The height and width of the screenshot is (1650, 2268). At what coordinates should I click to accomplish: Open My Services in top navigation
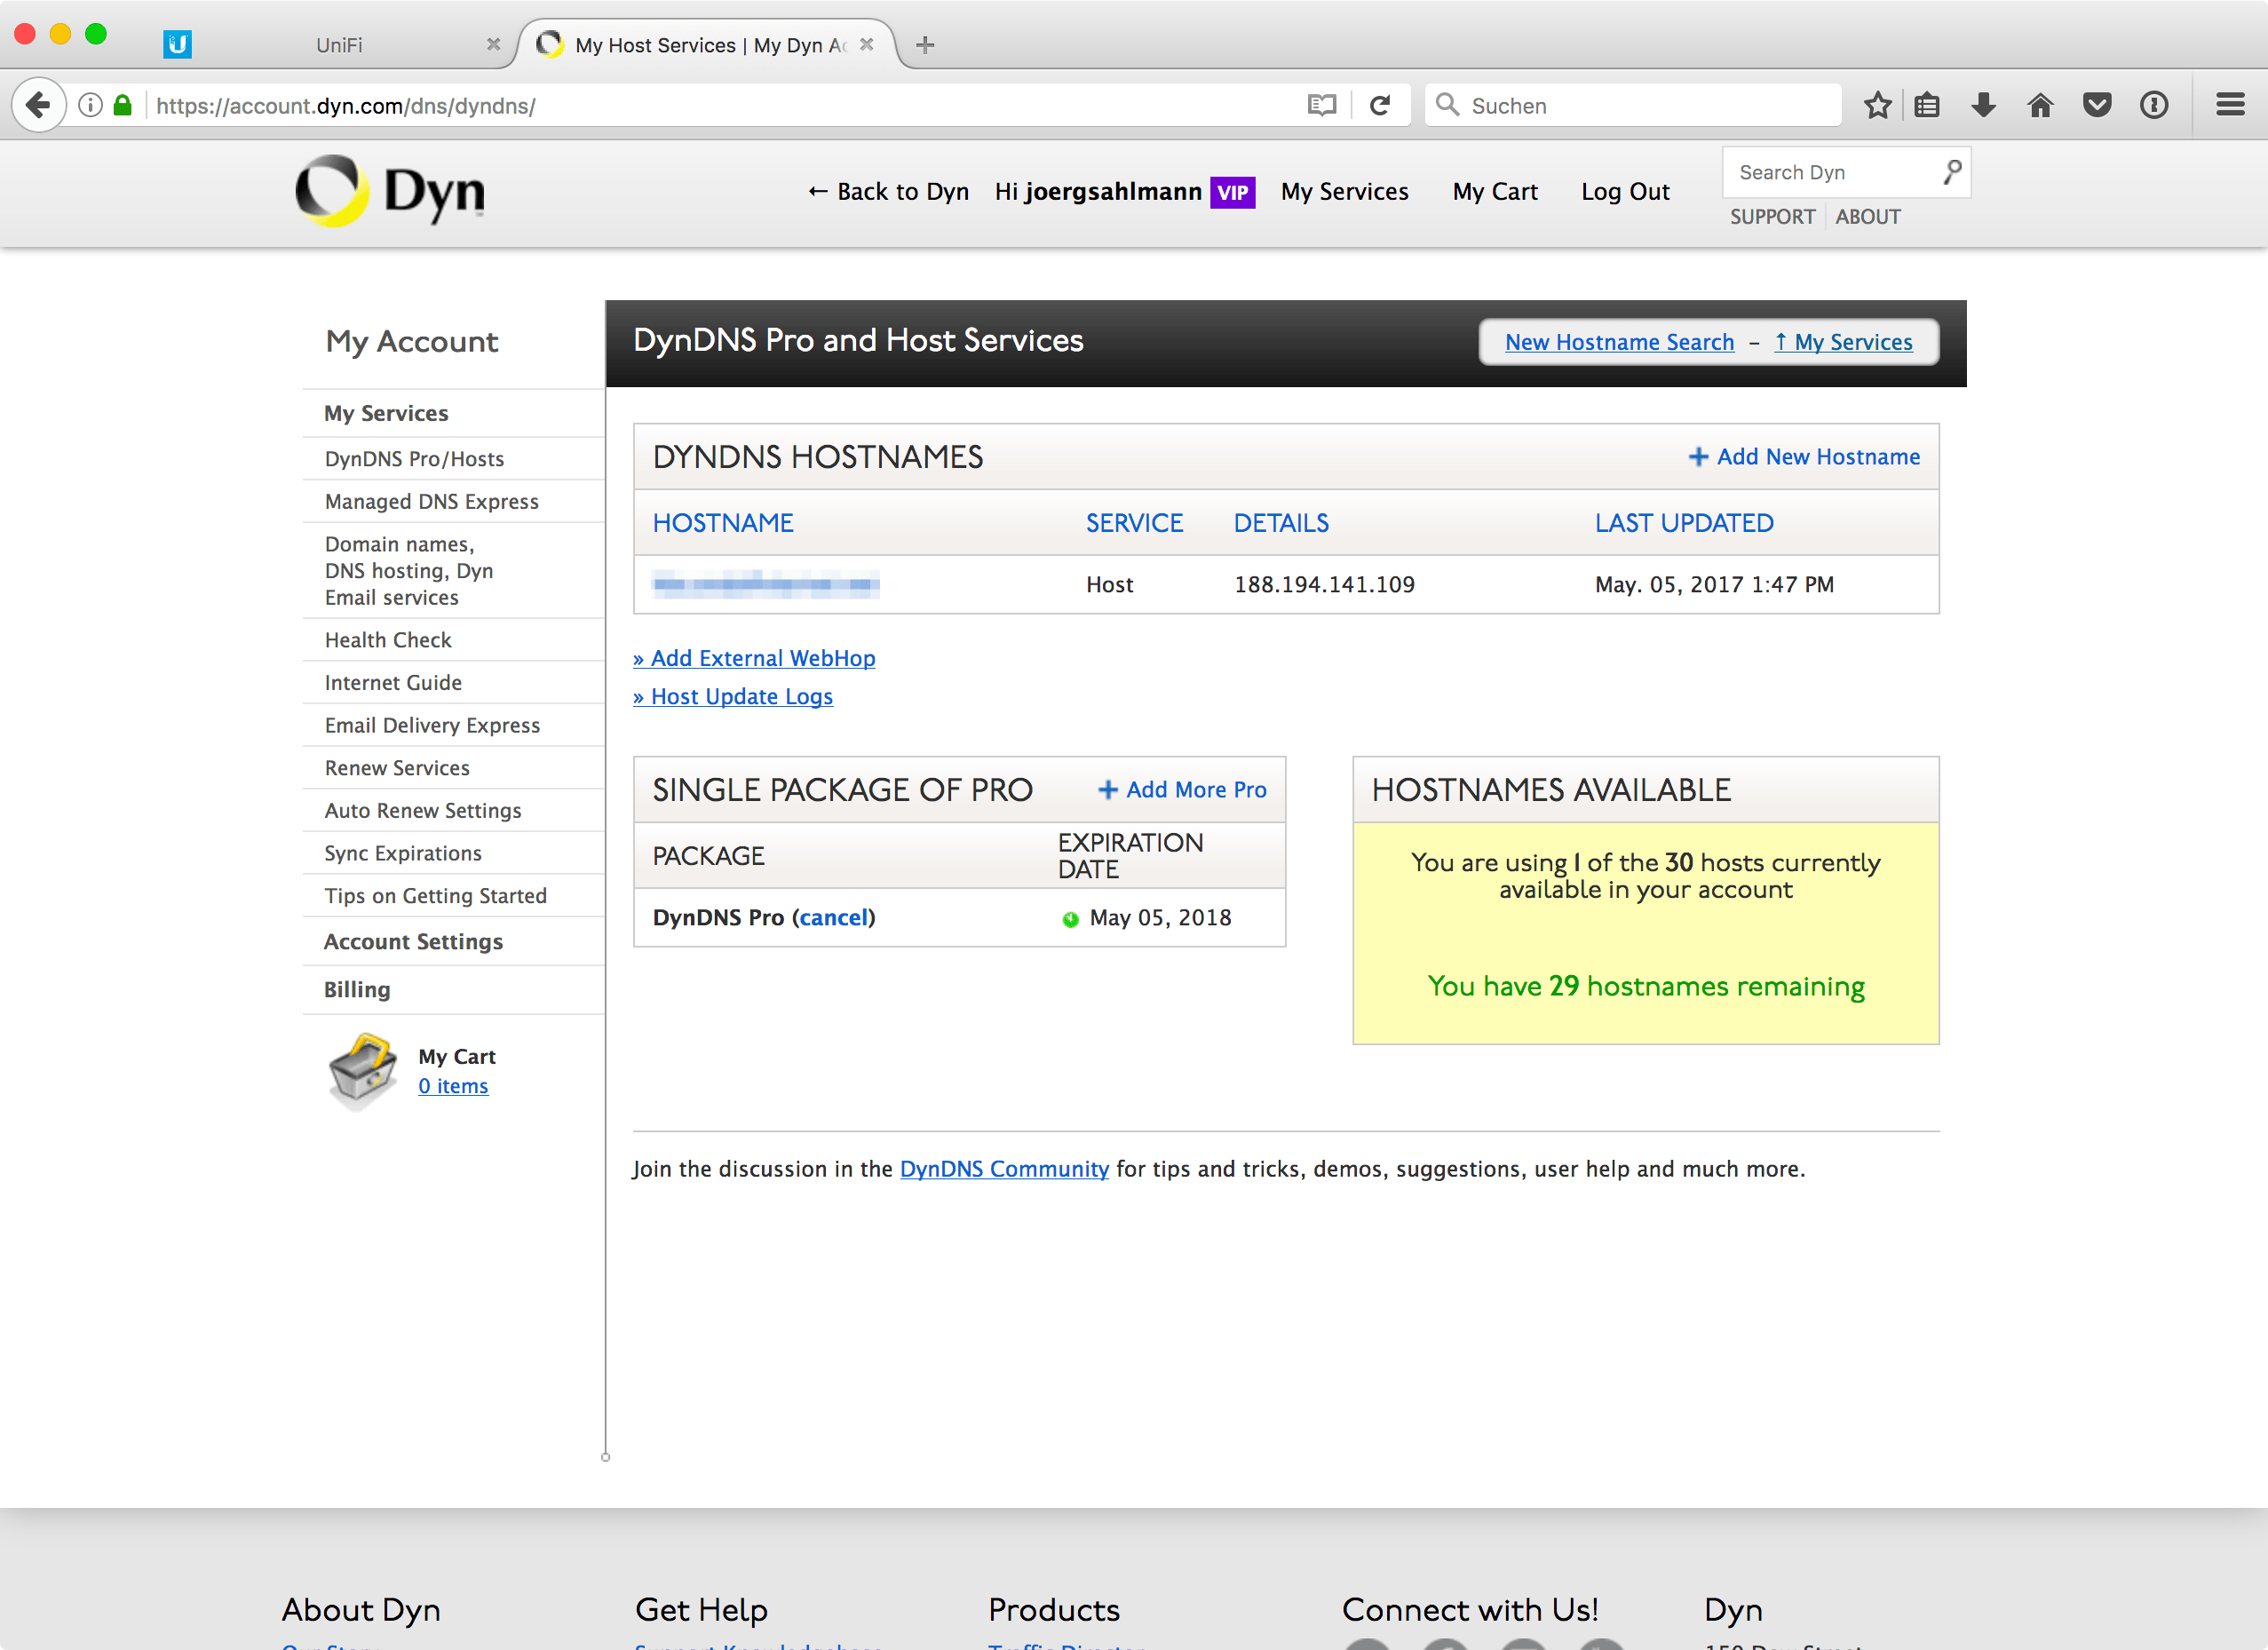[x=1344, y=191]
